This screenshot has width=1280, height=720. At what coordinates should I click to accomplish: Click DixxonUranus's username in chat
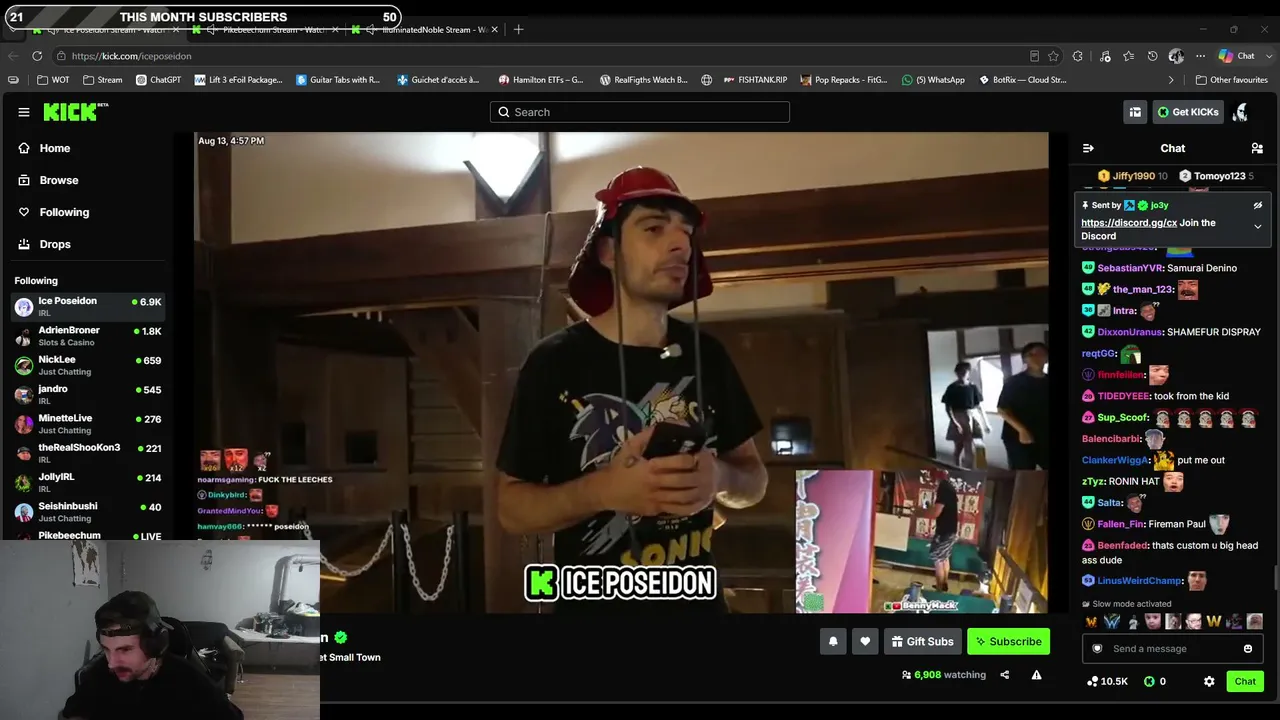pos(1131,332)
